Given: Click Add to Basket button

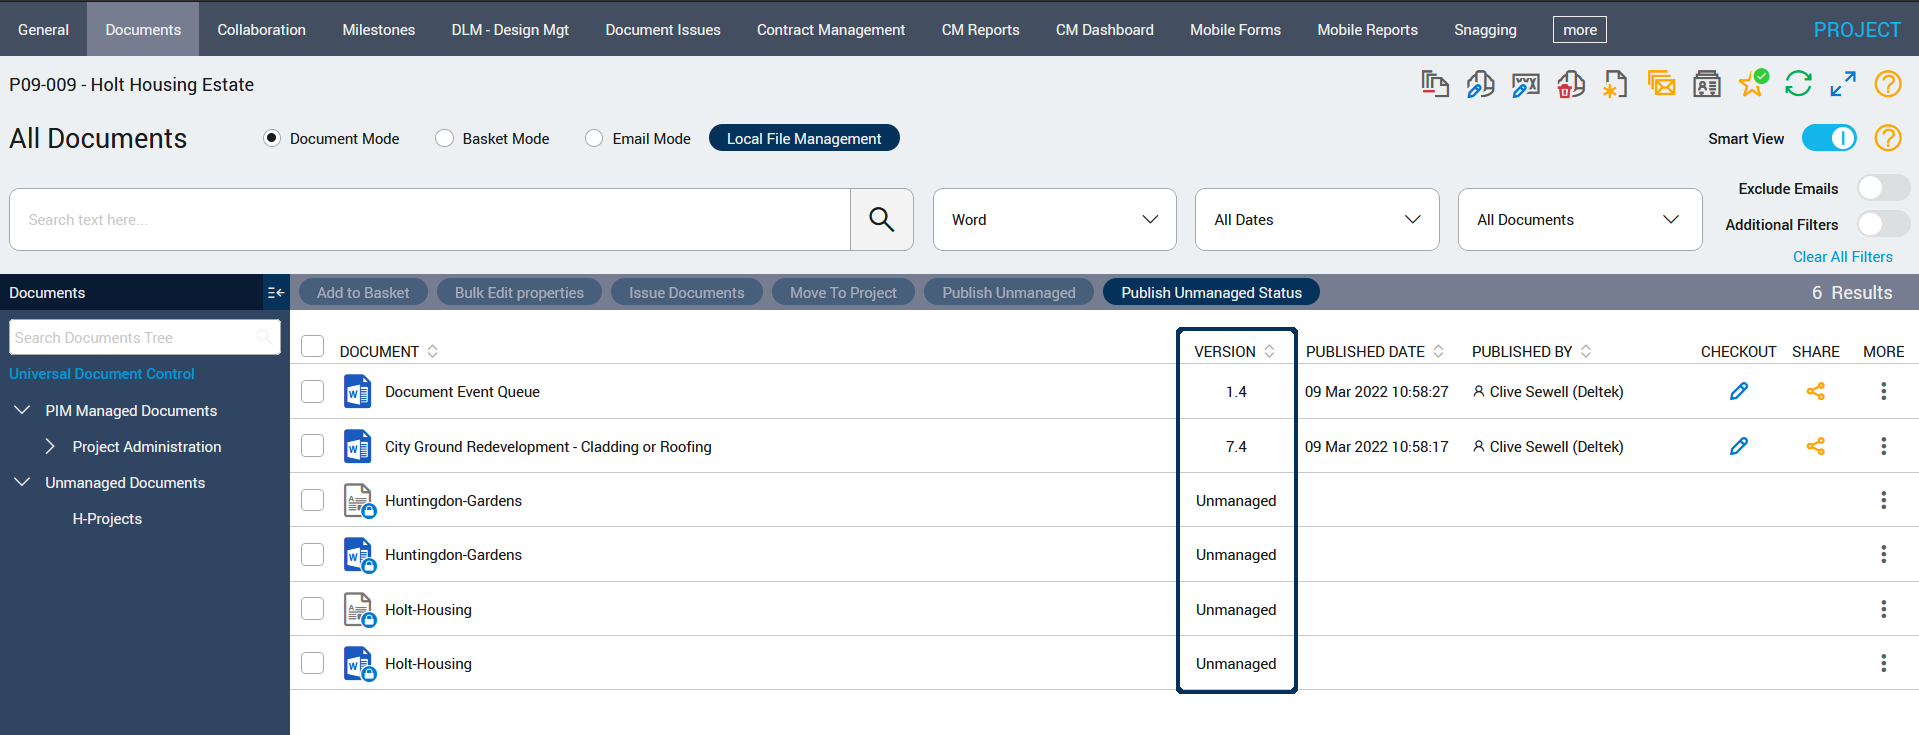Looking at the screenshot, I should [363, 292].
